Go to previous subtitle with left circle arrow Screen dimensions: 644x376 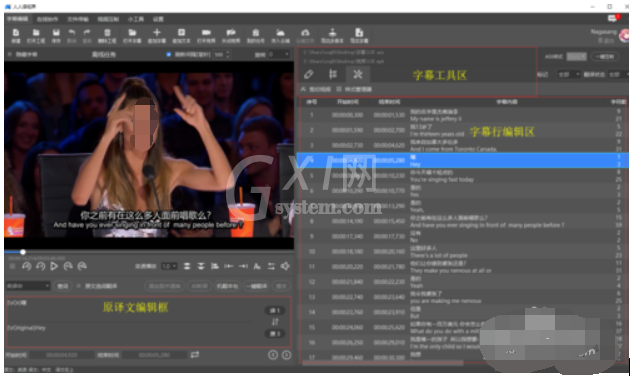(x=273, y=355)
